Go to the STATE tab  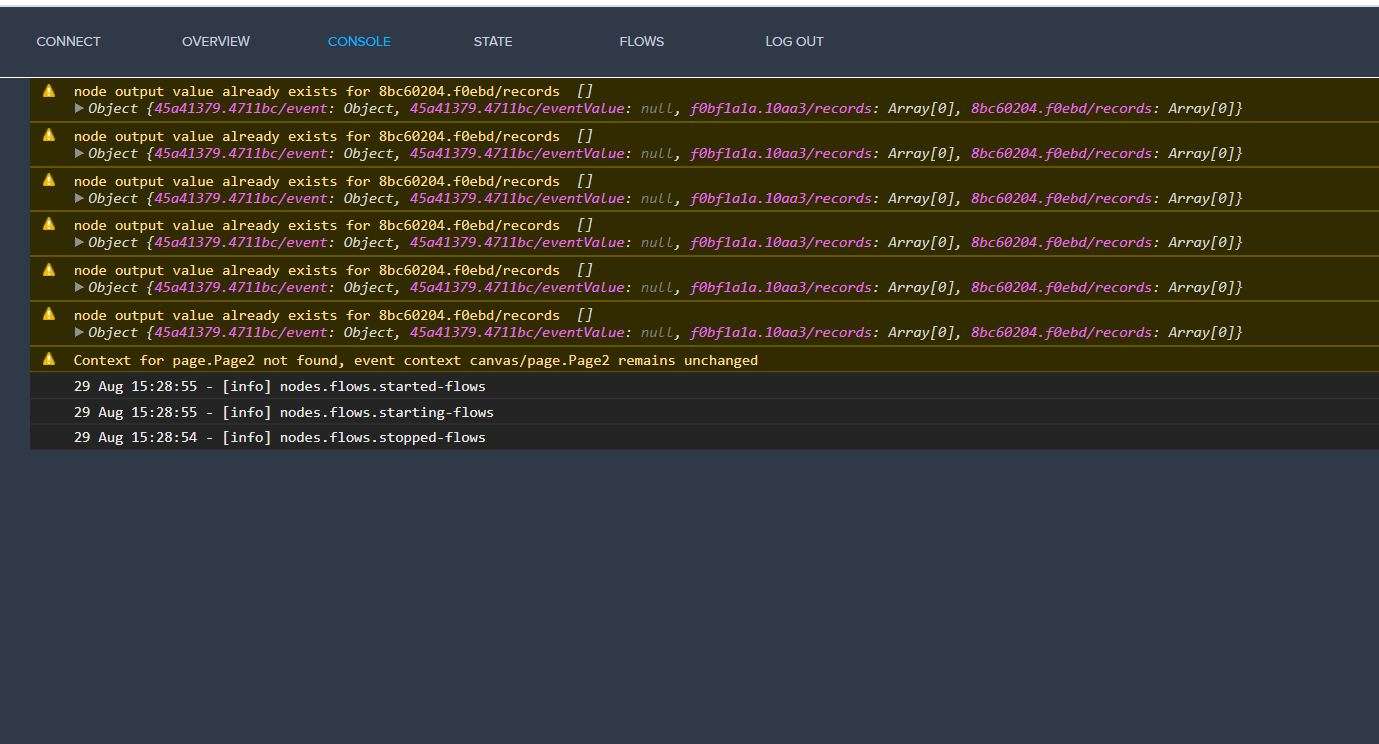(493, 42)
